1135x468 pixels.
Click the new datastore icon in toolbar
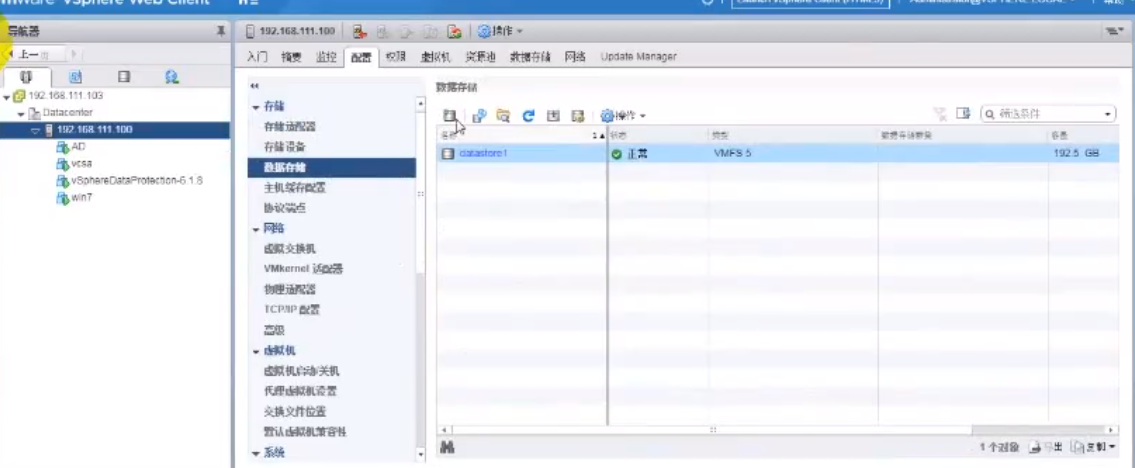click(450, 115)
